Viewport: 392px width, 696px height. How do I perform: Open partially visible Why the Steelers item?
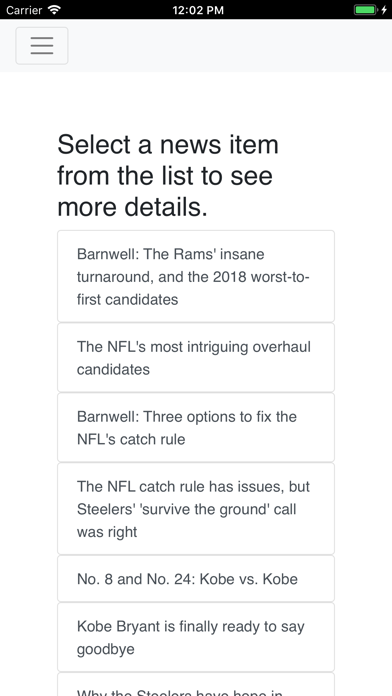(196, 684)
